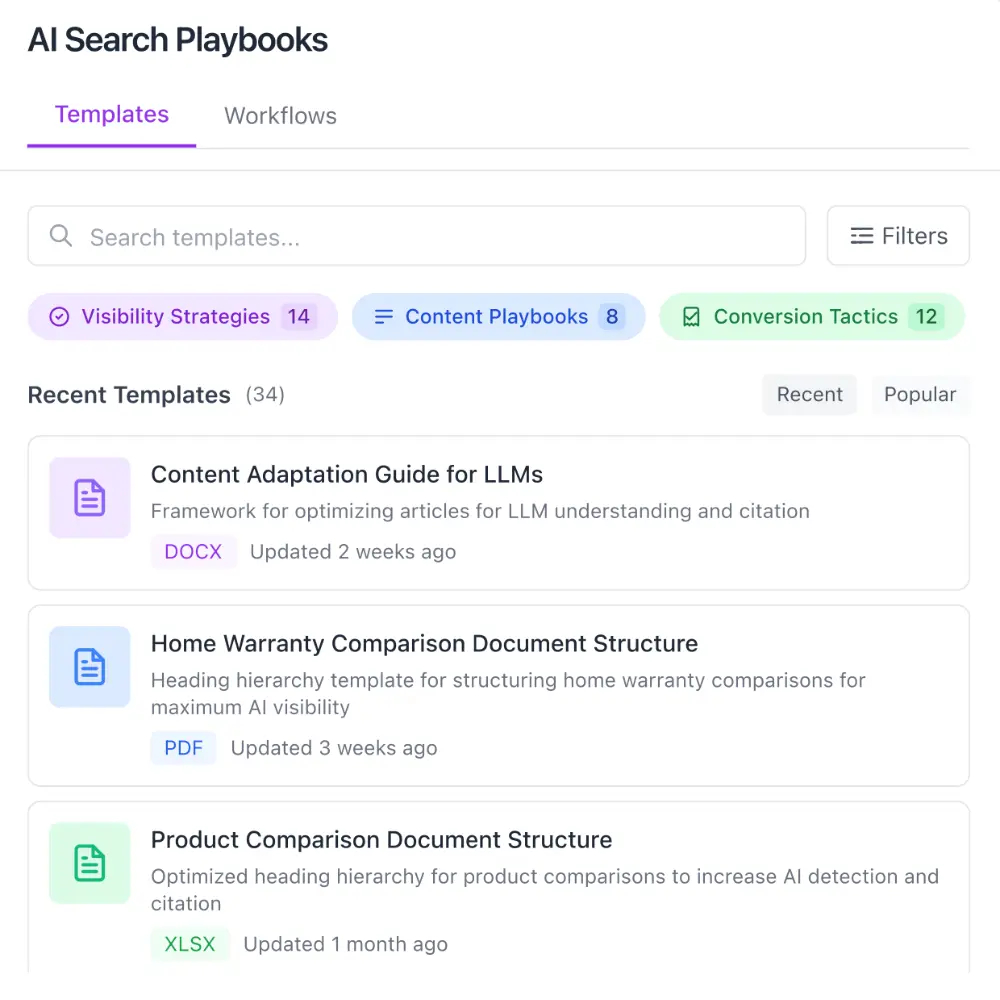The image size is (1000, 1000).
Task: Switch to the Workflows tab
Action: coord(280,116)
